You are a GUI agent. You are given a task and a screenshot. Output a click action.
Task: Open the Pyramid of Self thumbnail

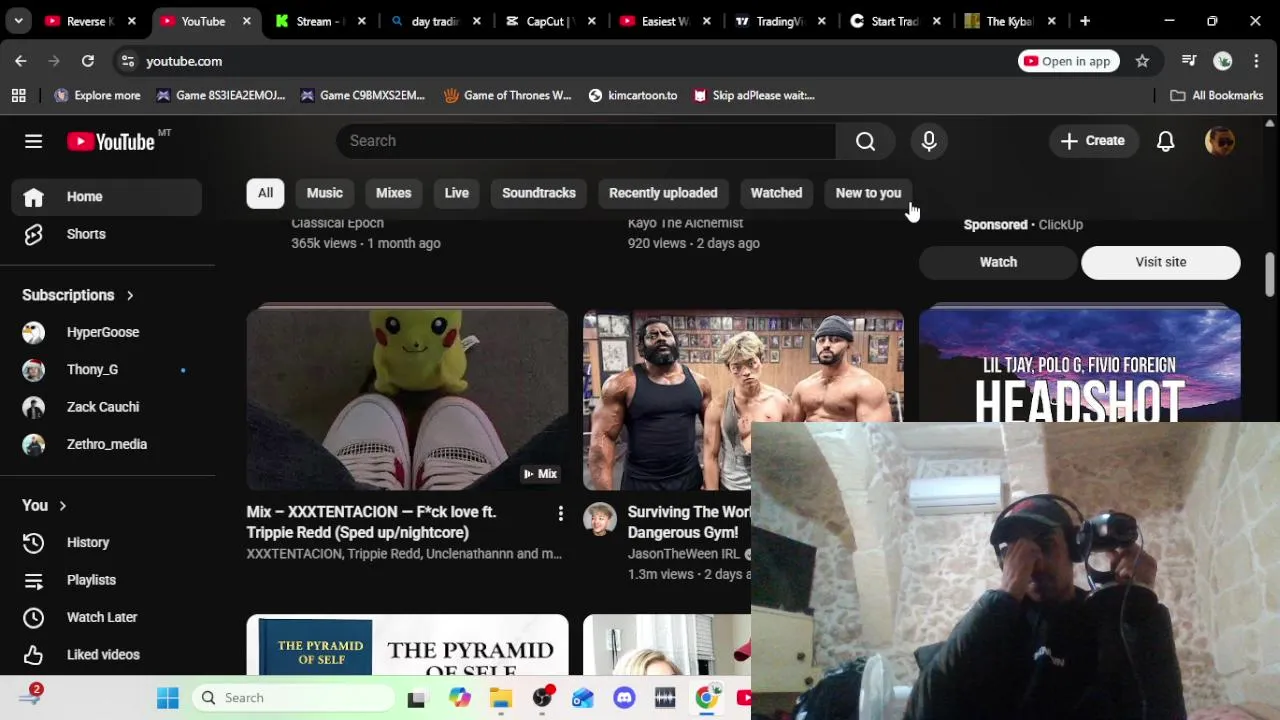[407, 645]
